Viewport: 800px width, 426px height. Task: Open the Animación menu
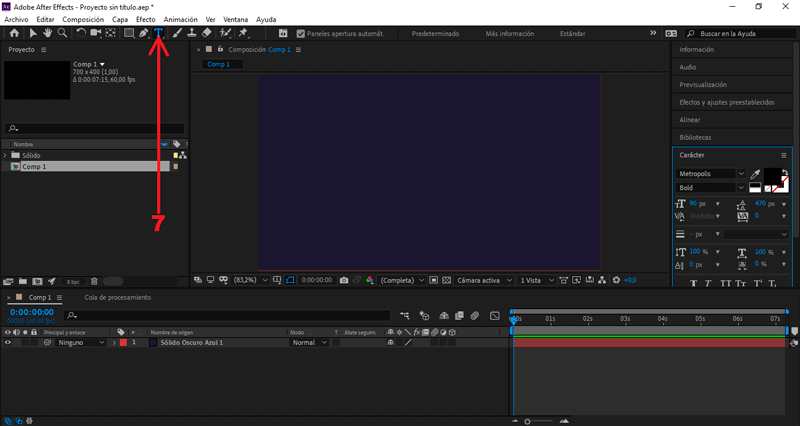click(x=180, y=19)
